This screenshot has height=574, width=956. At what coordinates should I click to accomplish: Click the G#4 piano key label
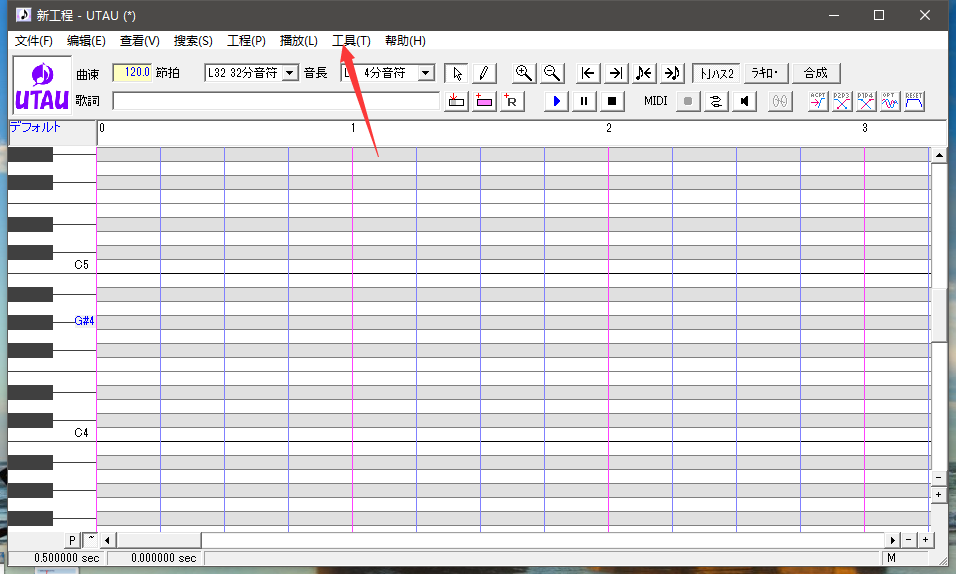pos(84,321)
